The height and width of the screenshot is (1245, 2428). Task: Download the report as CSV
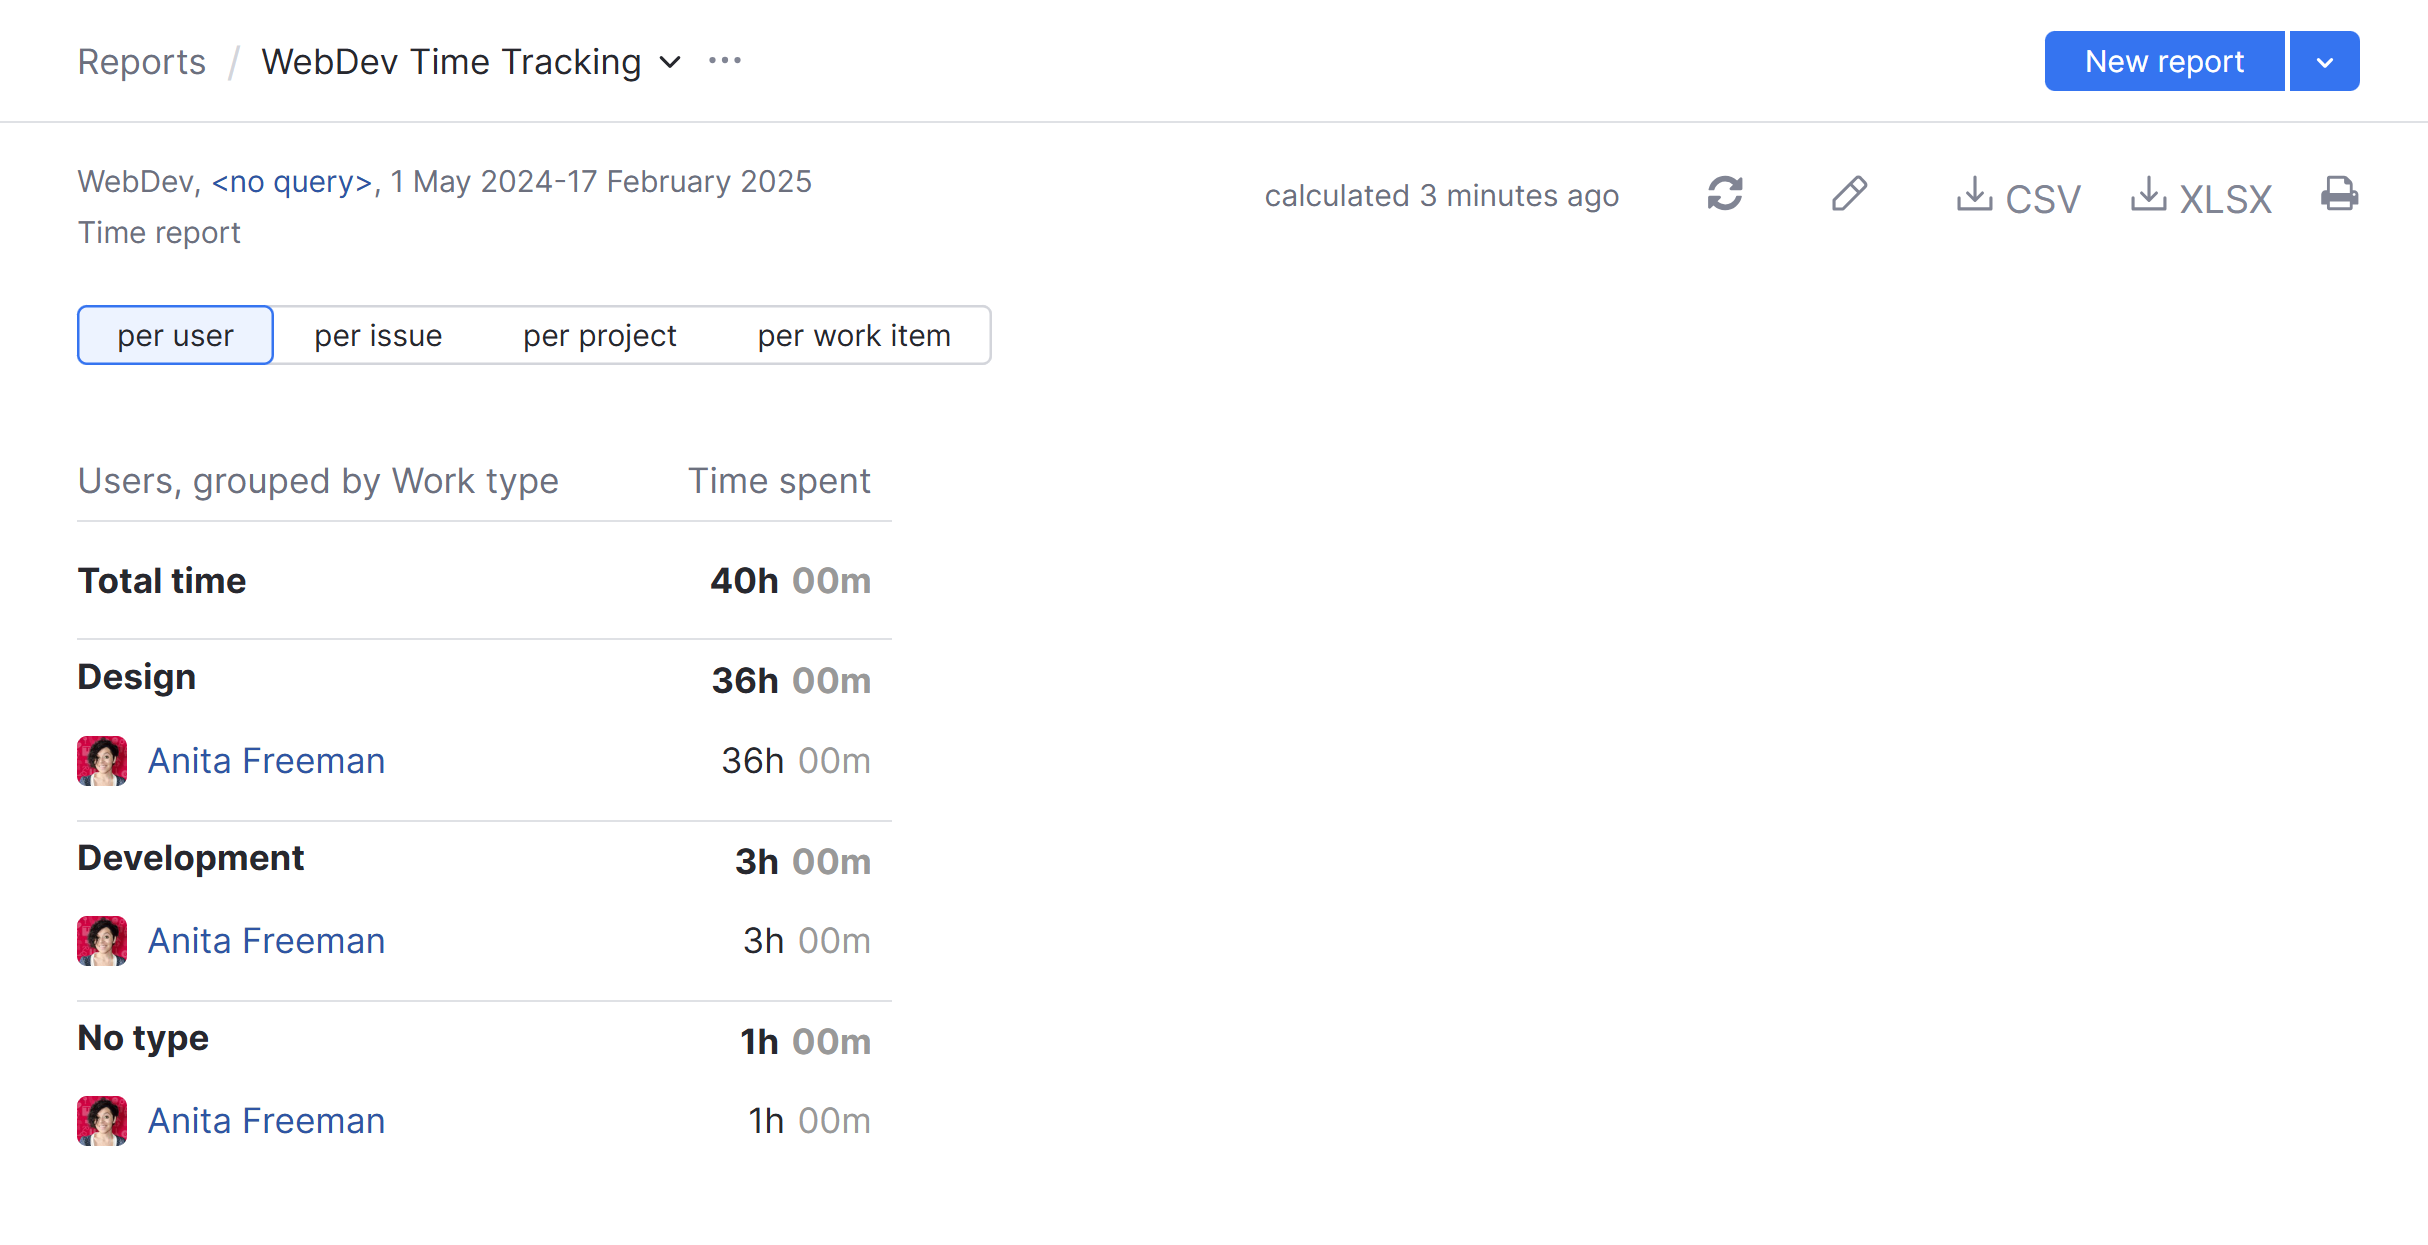(2017, 197)
